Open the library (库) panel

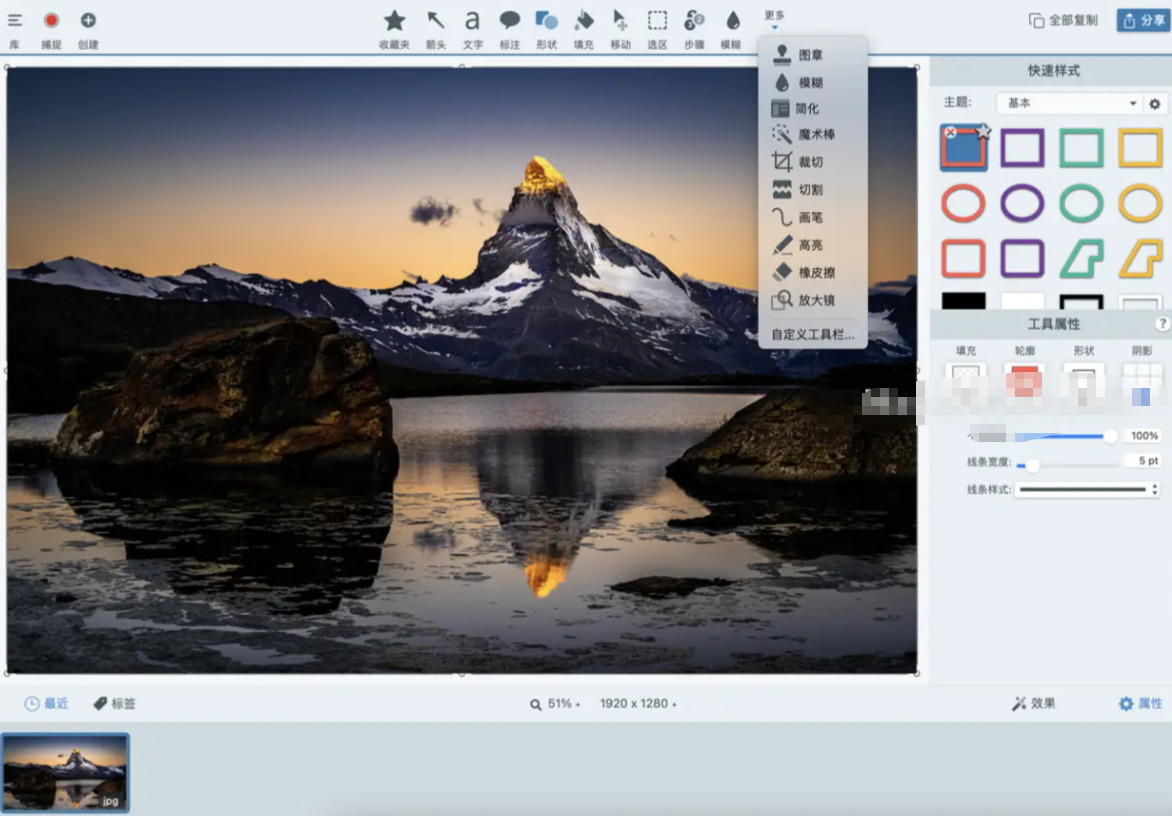pos(14,28)
